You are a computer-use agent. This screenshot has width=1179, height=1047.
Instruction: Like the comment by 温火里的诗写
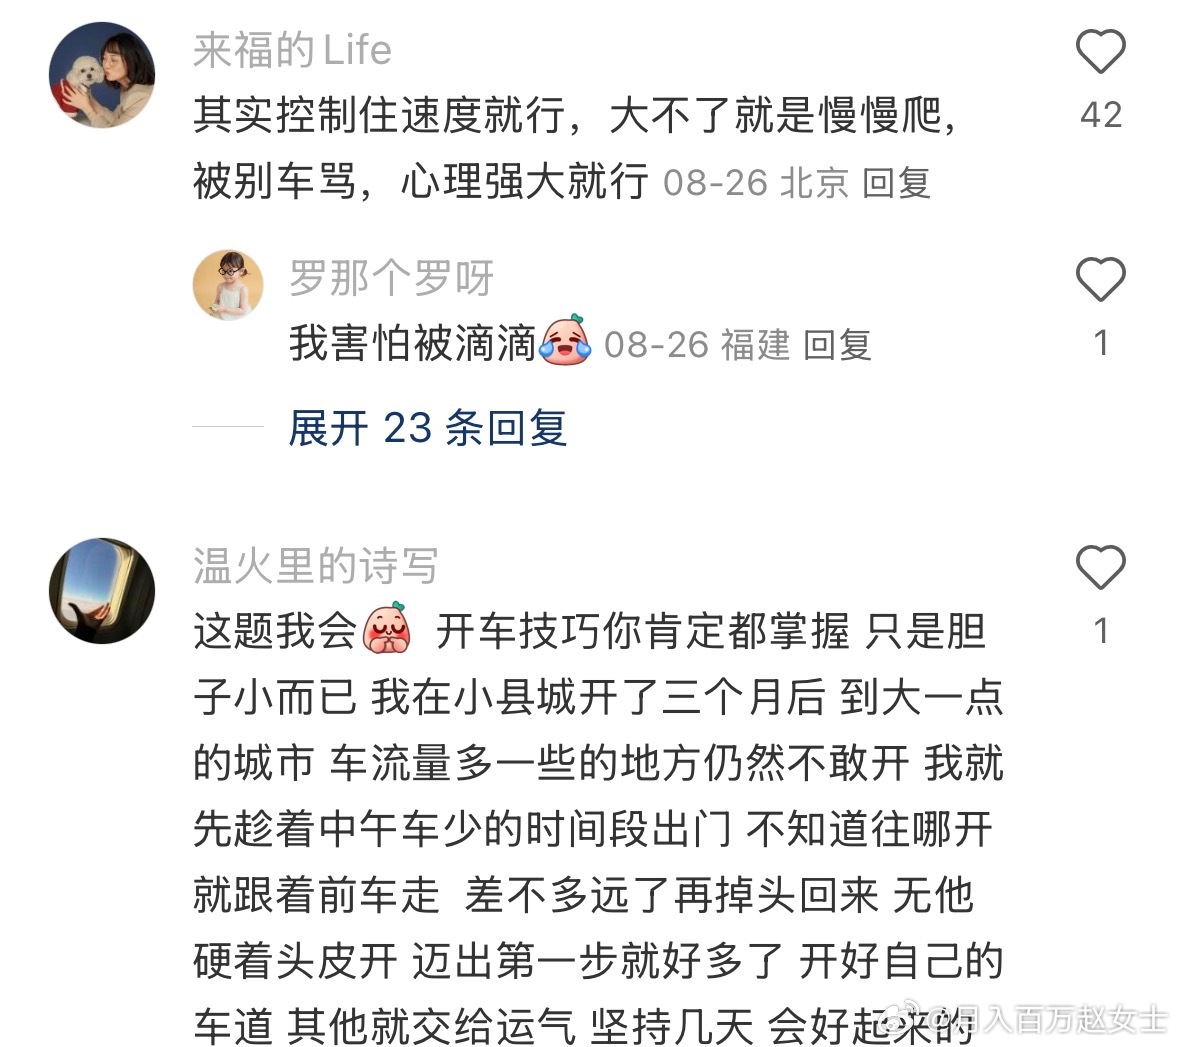point(1101,566)
